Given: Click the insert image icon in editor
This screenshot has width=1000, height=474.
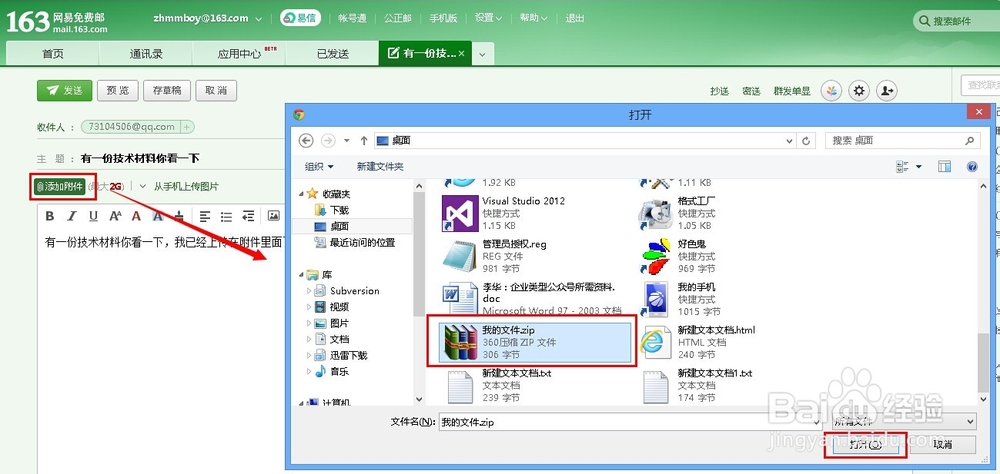Looking at the screenshot, I should tap(274, 216).
